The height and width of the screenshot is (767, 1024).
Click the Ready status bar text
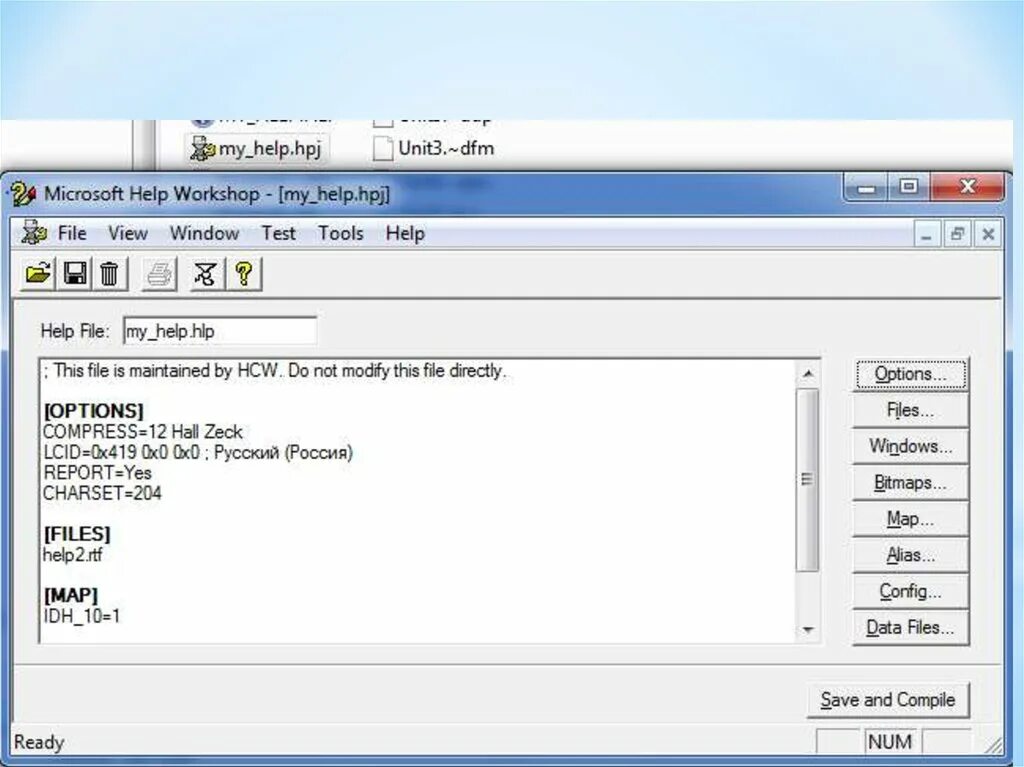coord(39,743)
